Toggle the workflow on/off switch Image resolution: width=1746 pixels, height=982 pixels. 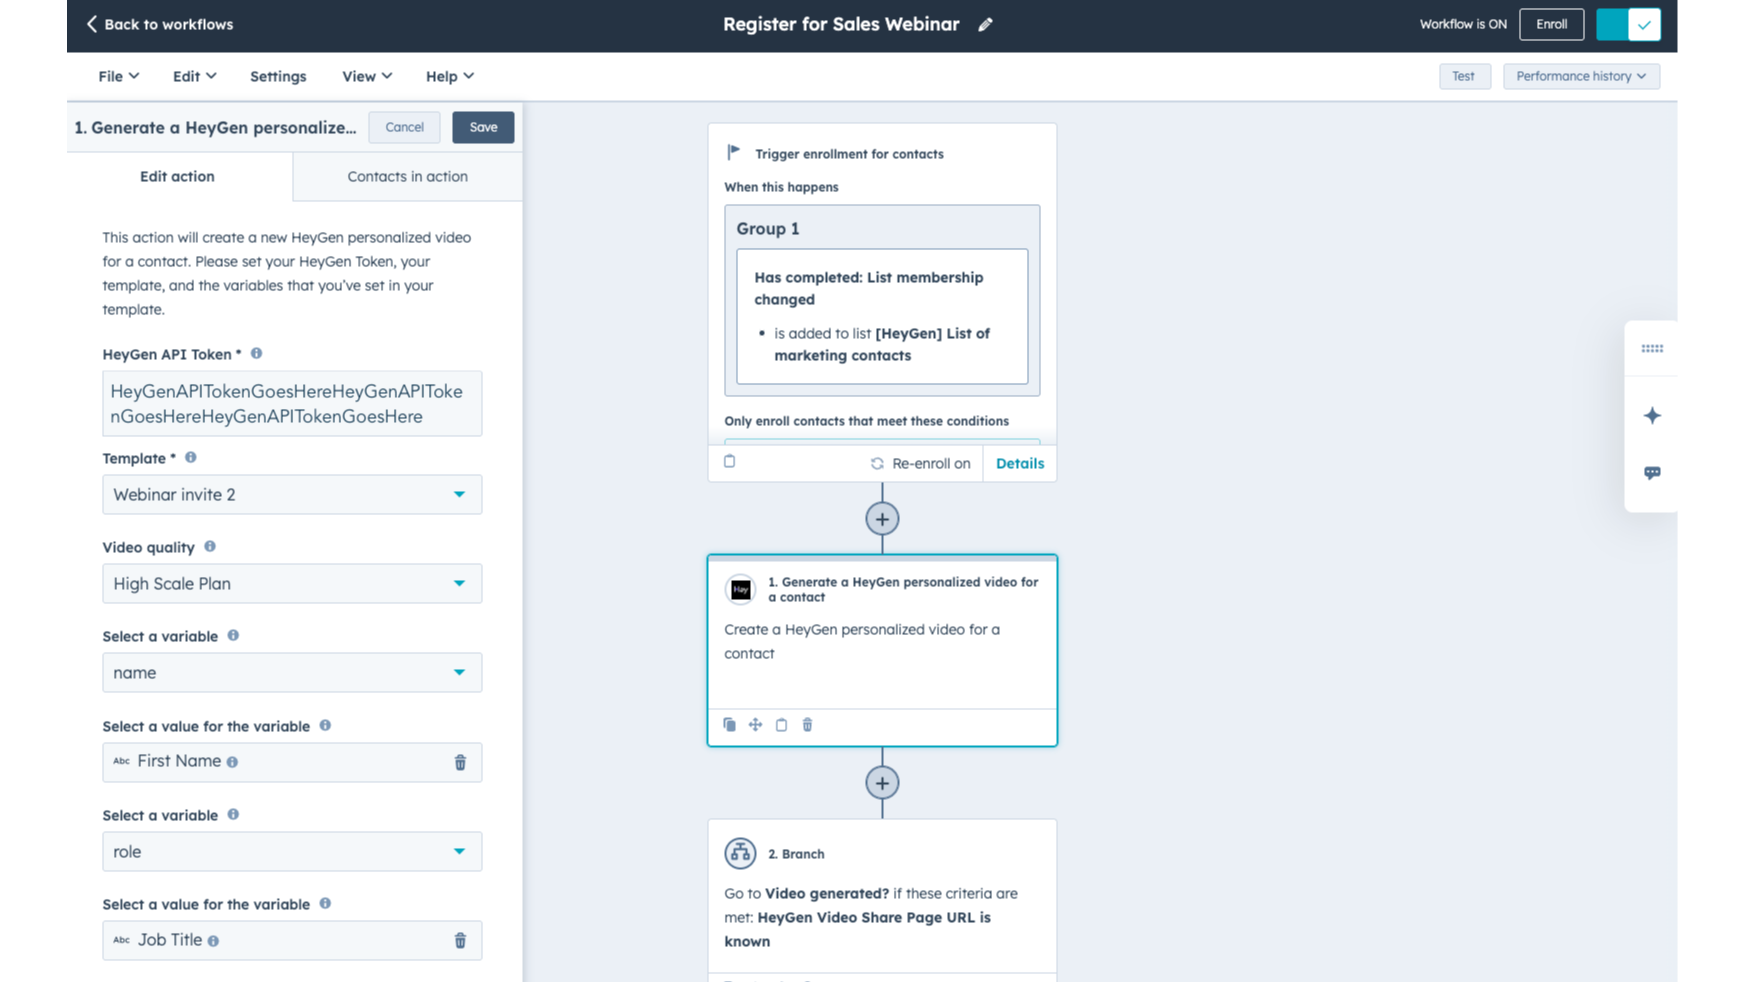tap(1628, 25)
